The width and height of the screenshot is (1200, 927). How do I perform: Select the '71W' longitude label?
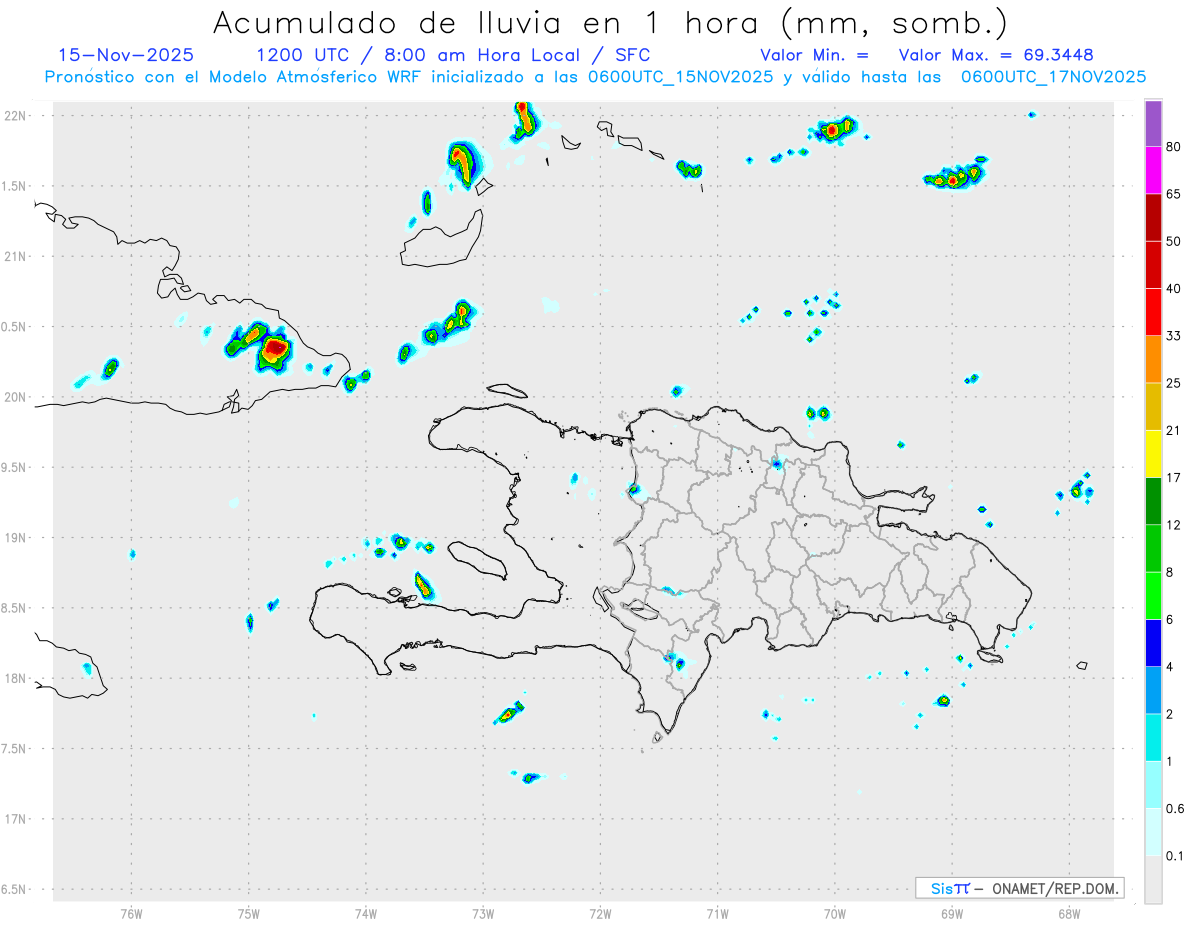tap(717, 914)
